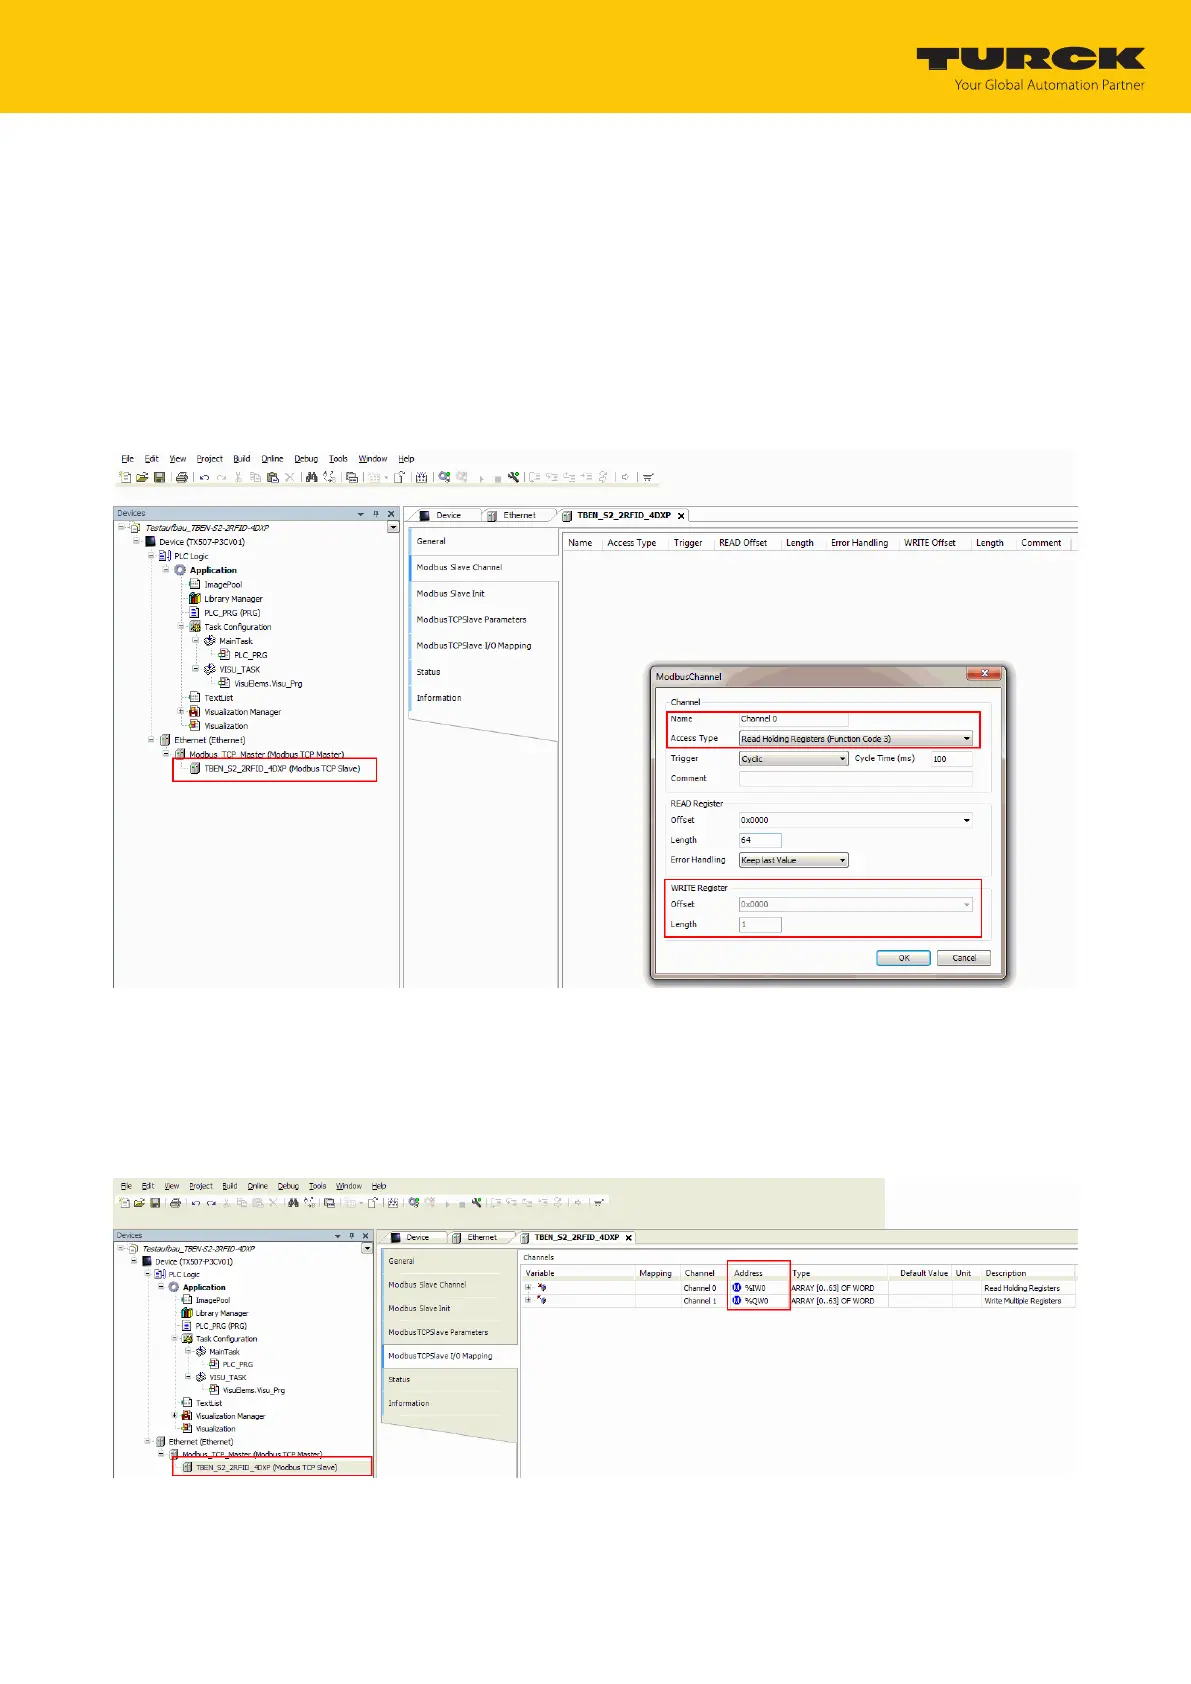This screenshot has height=1684, width=1191.
Task: Click the Print icon in the ModbusChannel screenshot toolbar
Action: tap(182, 478)
